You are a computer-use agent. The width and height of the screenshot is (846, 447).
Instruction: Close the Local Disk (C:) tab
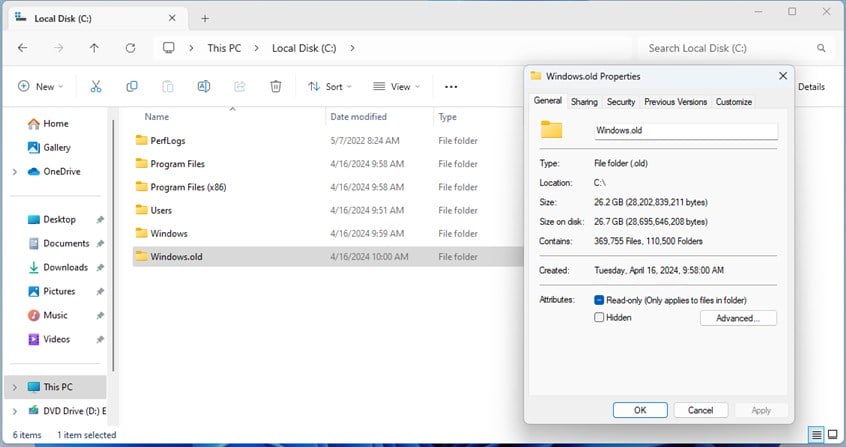click(x=172, y=18)
